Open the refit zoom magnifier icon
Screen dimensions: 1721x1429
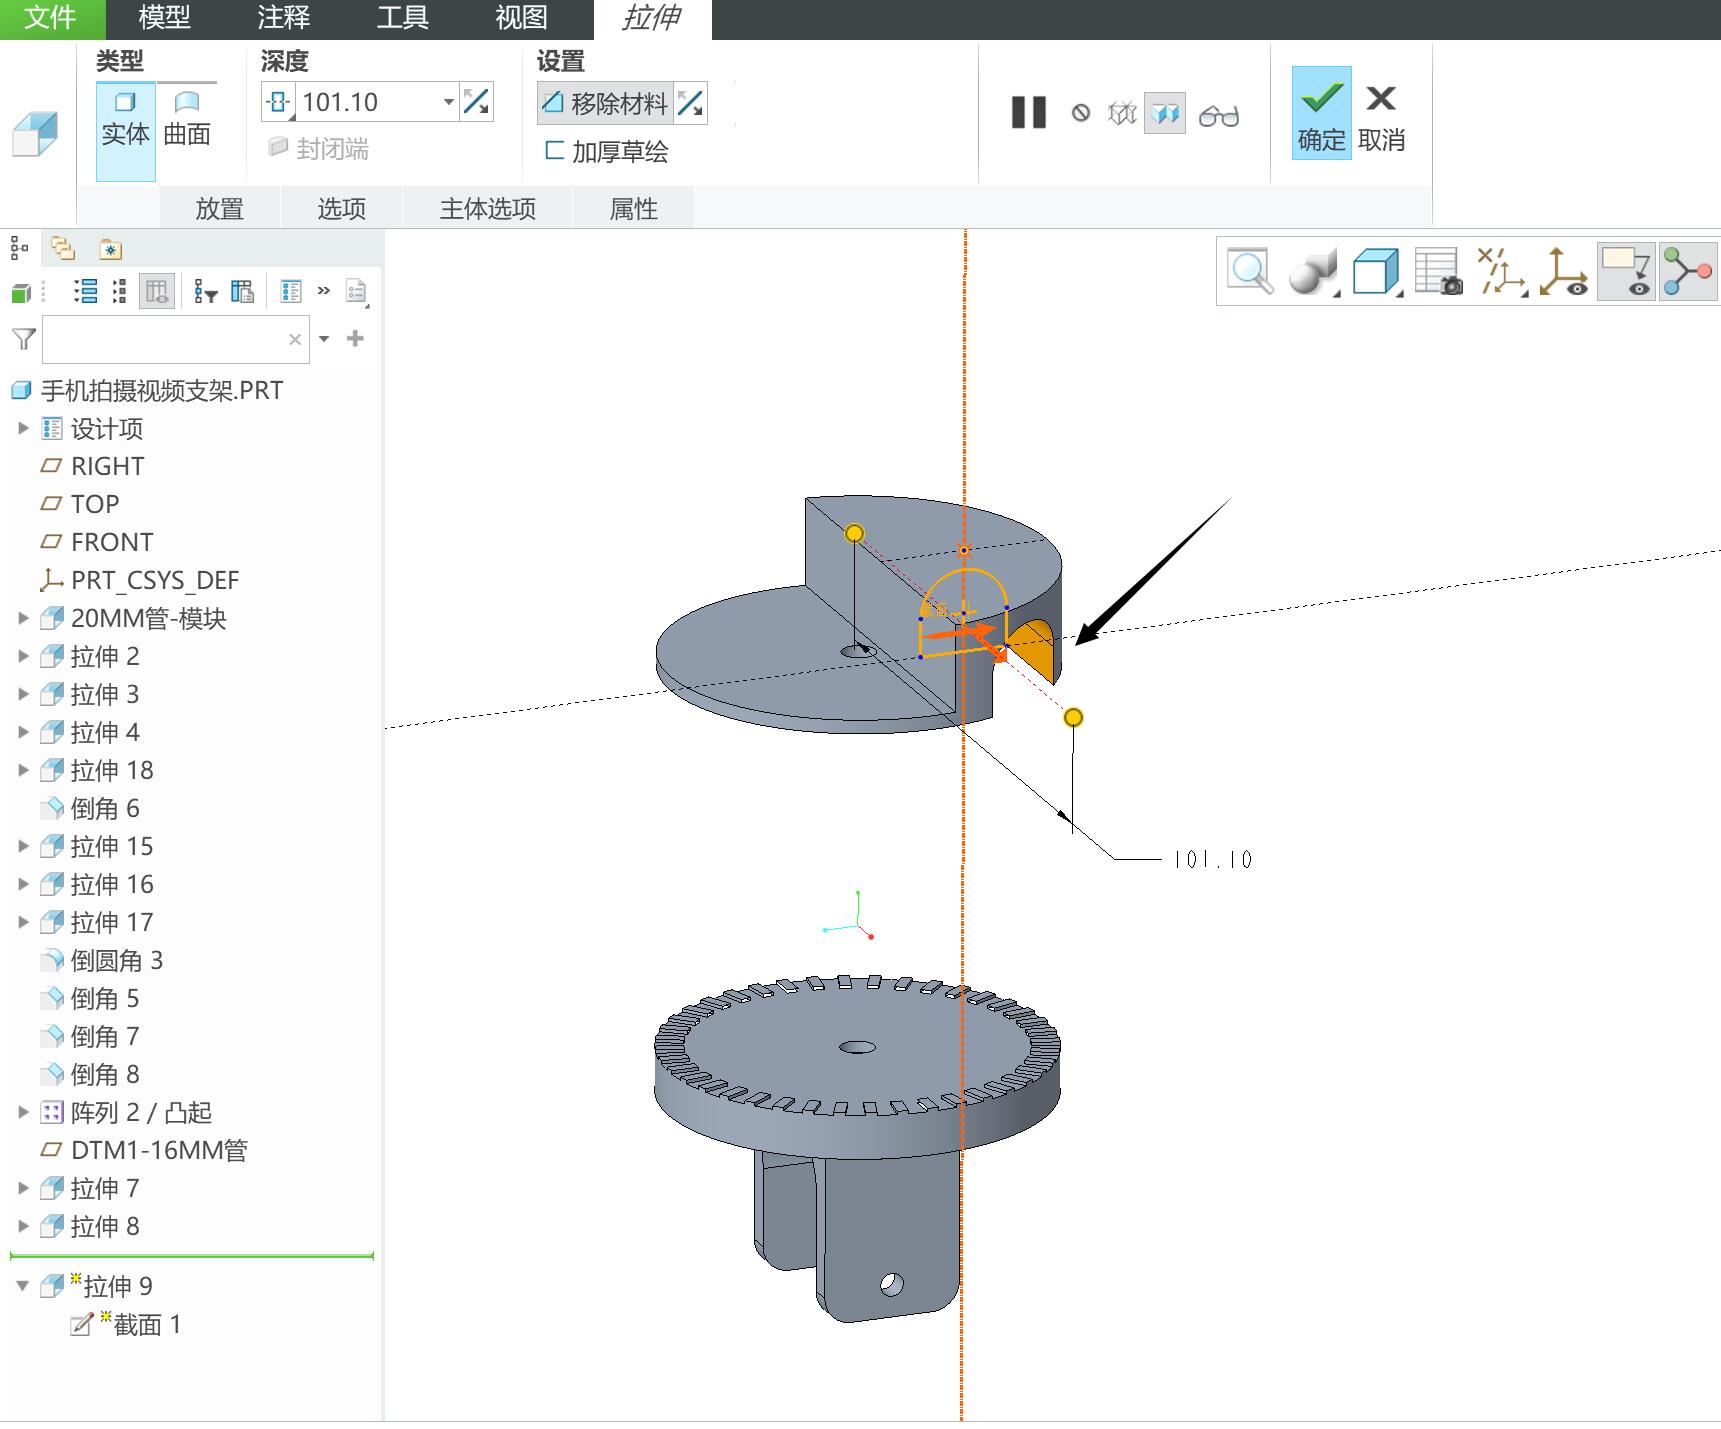point(1250,271)
